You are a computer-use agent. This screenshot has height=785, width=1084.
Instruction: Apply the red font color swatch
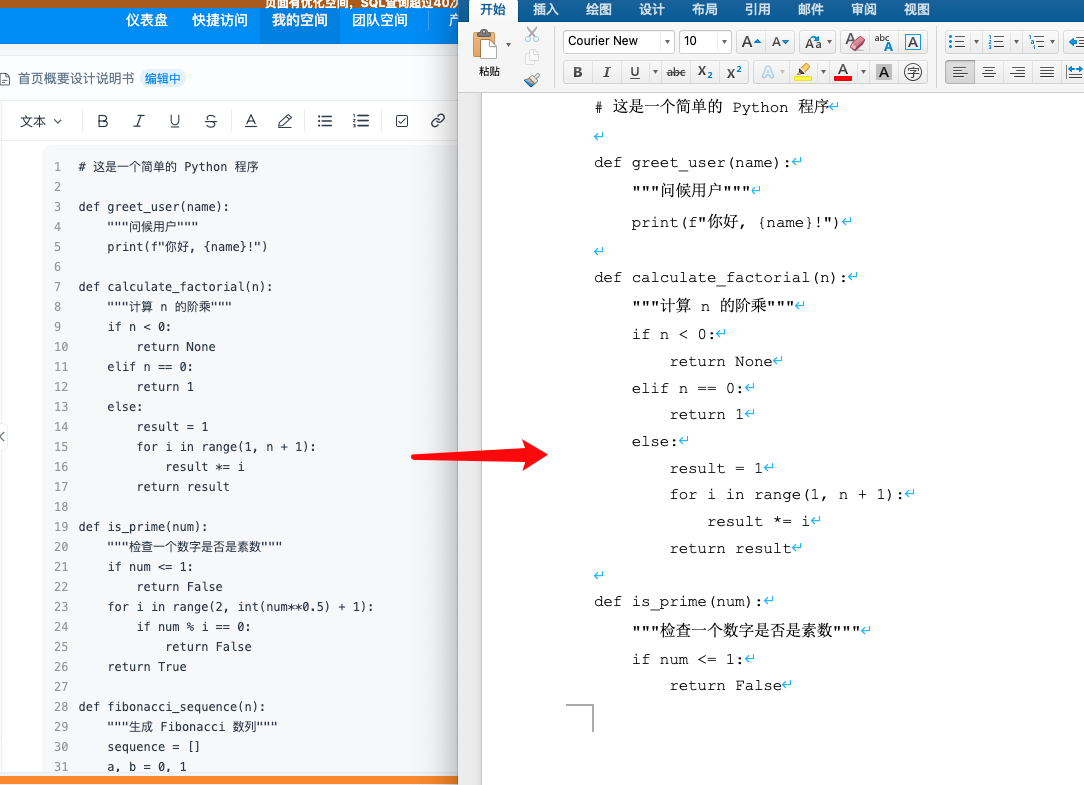coord(843,72)
